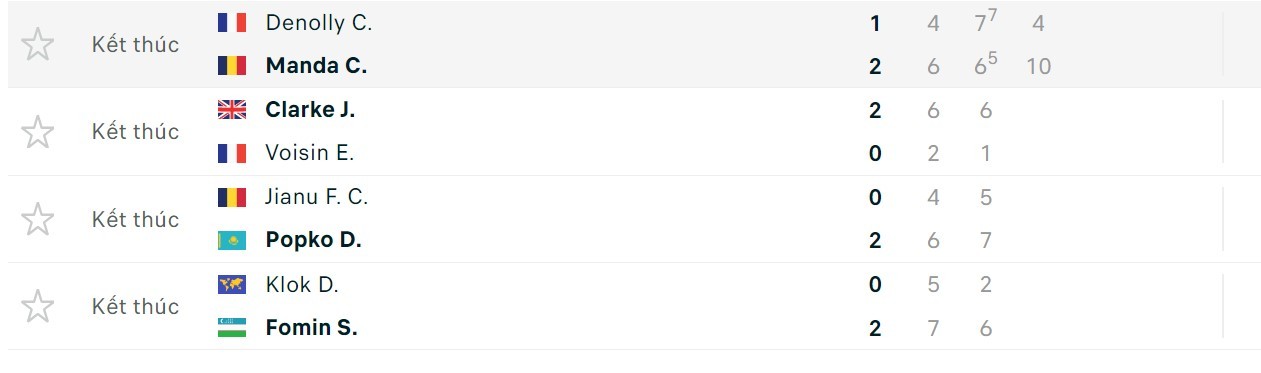The width and height of the screenshot is (1261, 373).
Task: Open player Manda C.
Action: pyautogui.click(x=316, y=66)
